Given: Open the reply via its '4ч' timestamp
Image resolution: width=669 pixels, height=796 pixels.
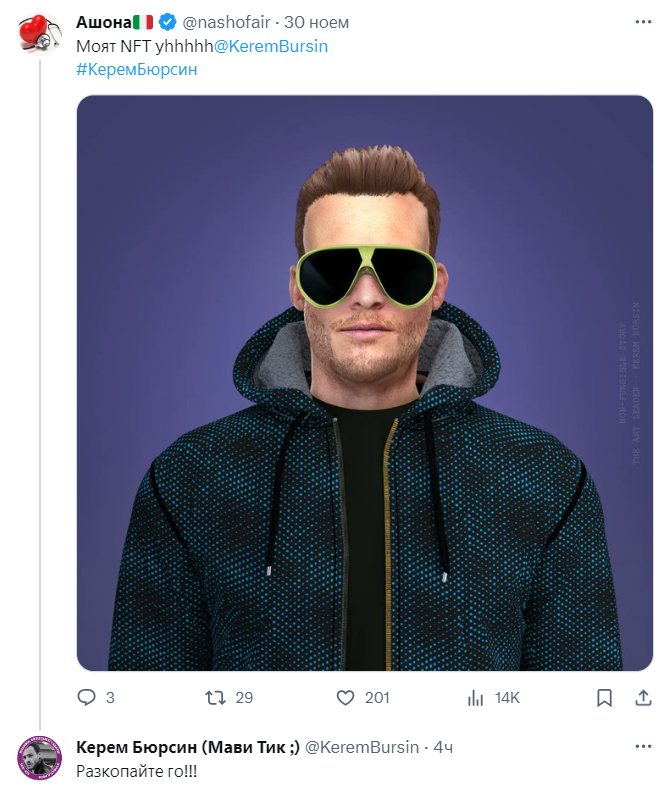Looking at the screenshot, I should (443, 747).
